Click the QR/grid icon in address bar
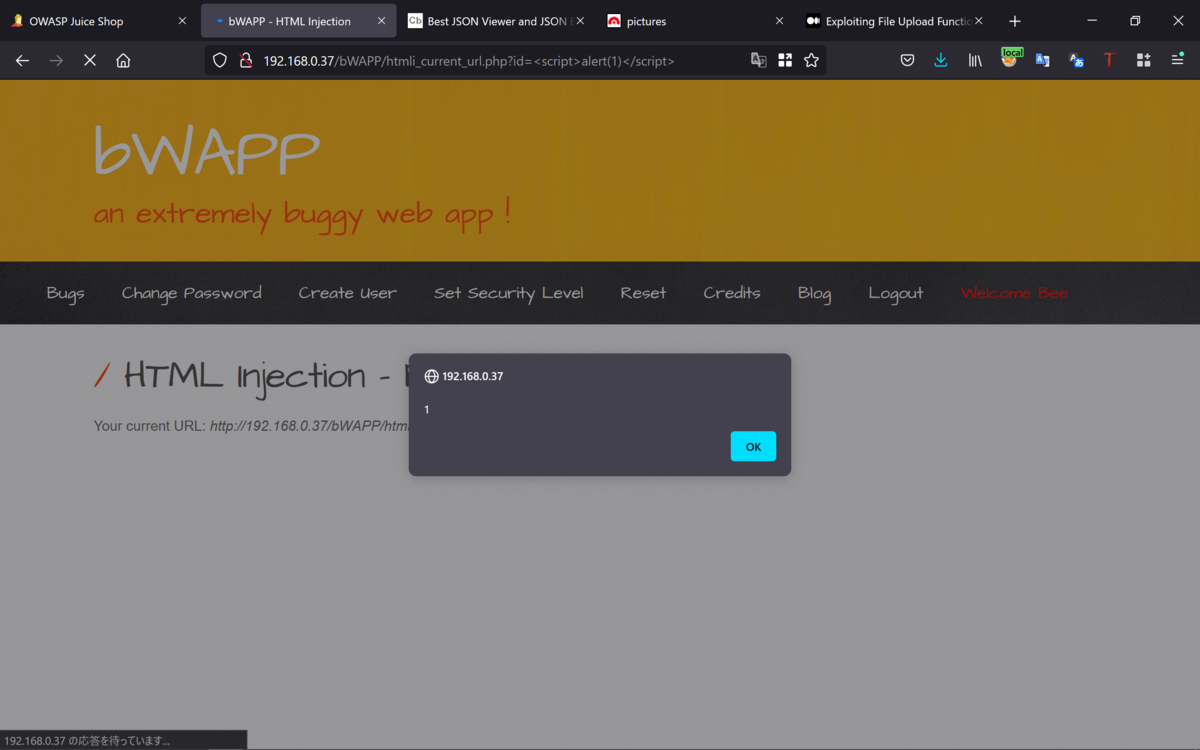This screenshot has height=750, width=1200. pos(785,60)
